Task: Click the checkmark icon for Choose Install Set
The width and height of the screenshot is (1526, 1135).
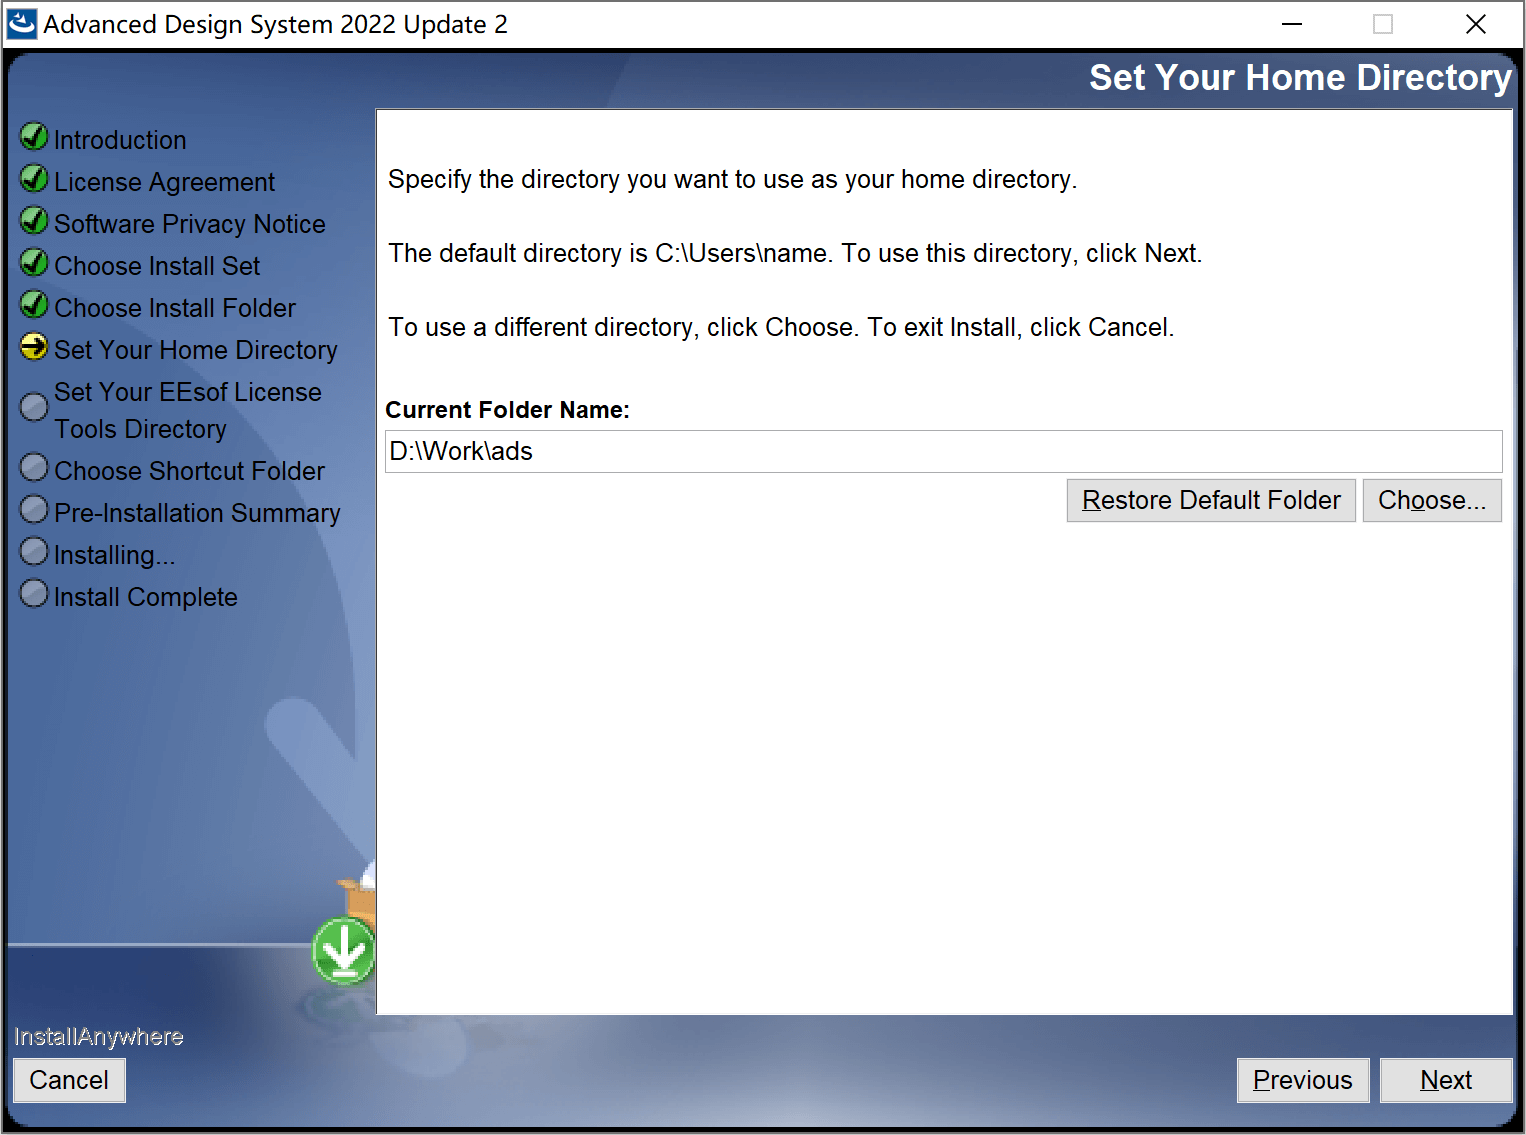Action: [34, 262]
